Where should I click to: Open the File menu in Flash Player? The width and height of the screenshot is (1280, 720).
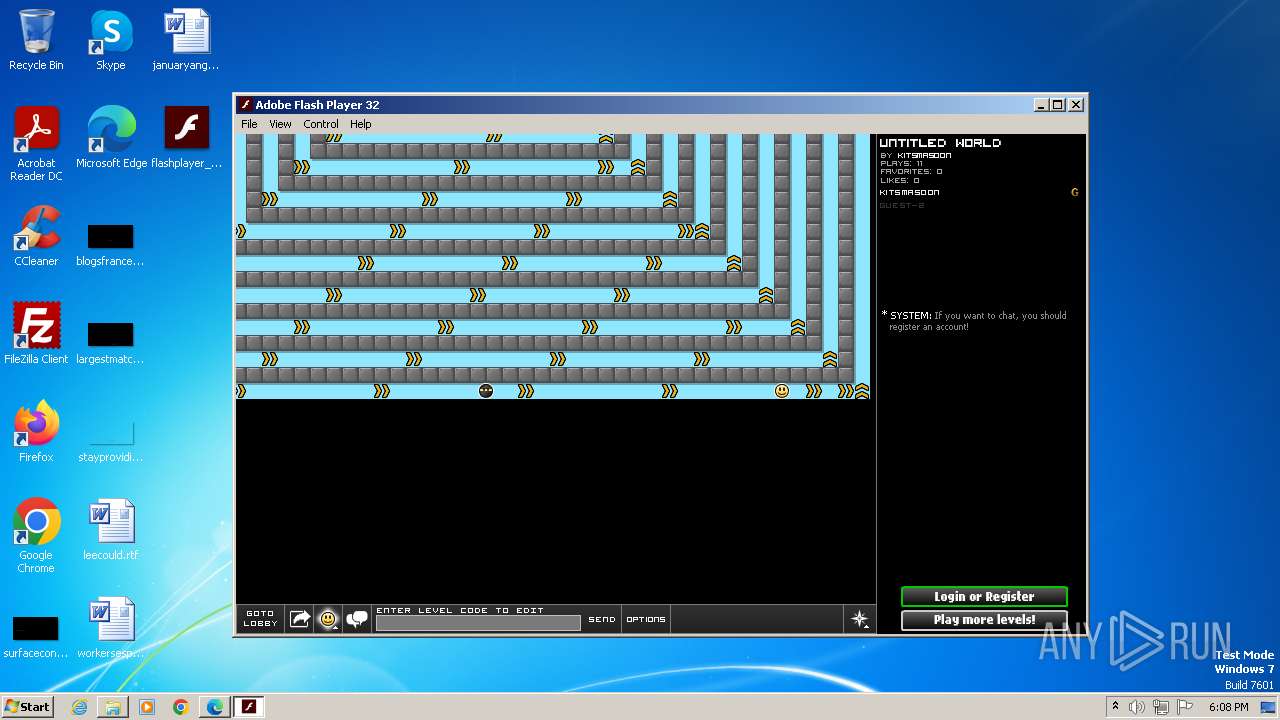coord(249,124)
